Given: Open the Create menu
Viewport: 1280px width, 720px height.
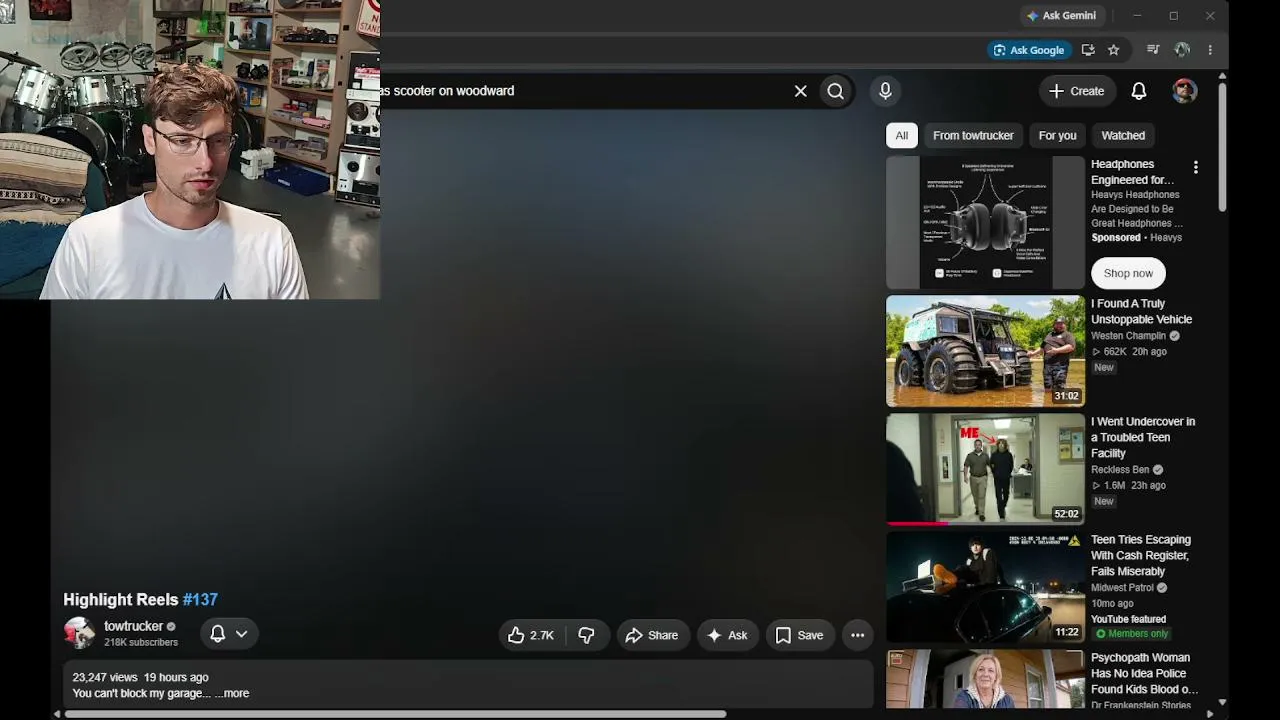Looking at the screenshot, I should 1076,91.
